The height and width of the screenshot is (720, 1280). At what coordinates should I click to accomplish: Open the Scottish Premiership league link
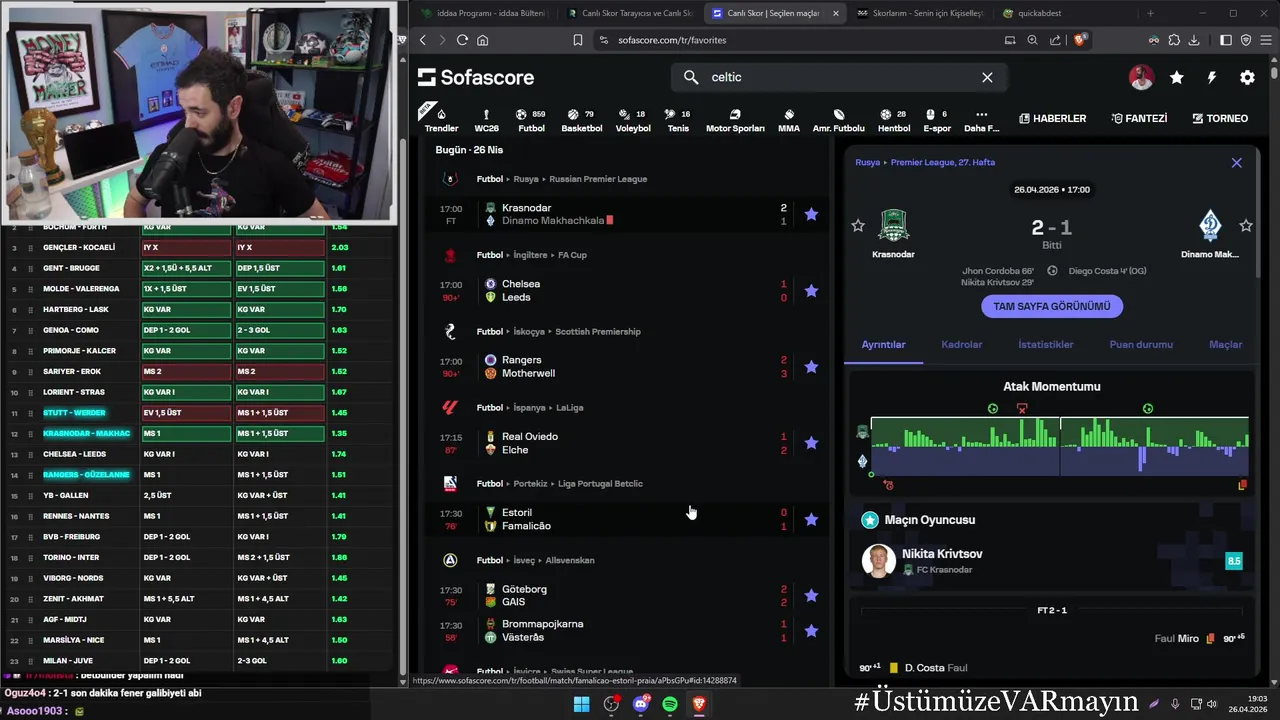tap(598, 331)
